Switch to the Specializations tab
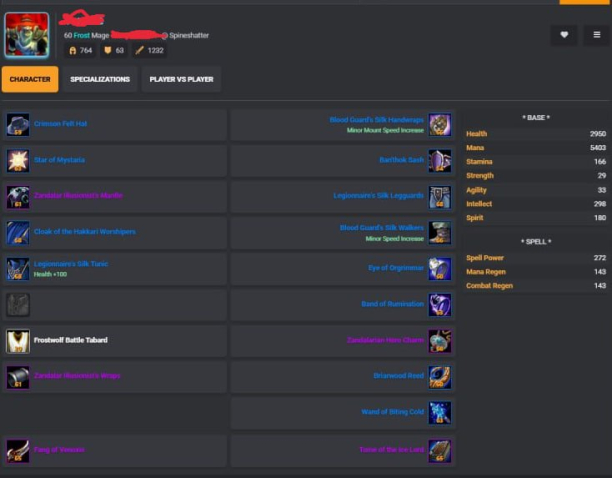Image resolution: width=612 pixels, height=478 pixels. click(x=100, y=79)
